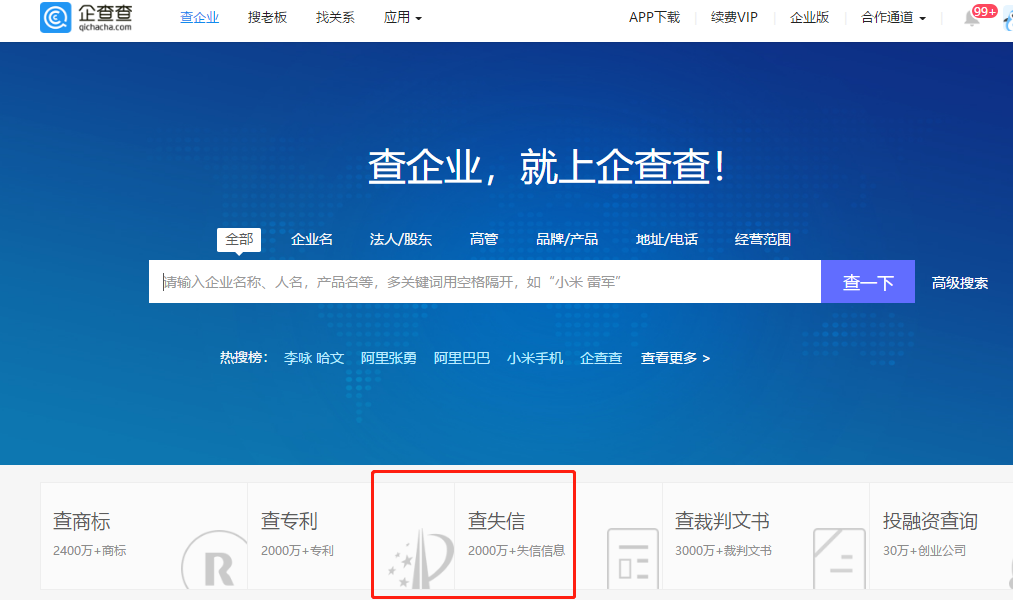This screenshot has height=600, width=1013.
Task: Open the 企业版 link
Action: point(809,17)
